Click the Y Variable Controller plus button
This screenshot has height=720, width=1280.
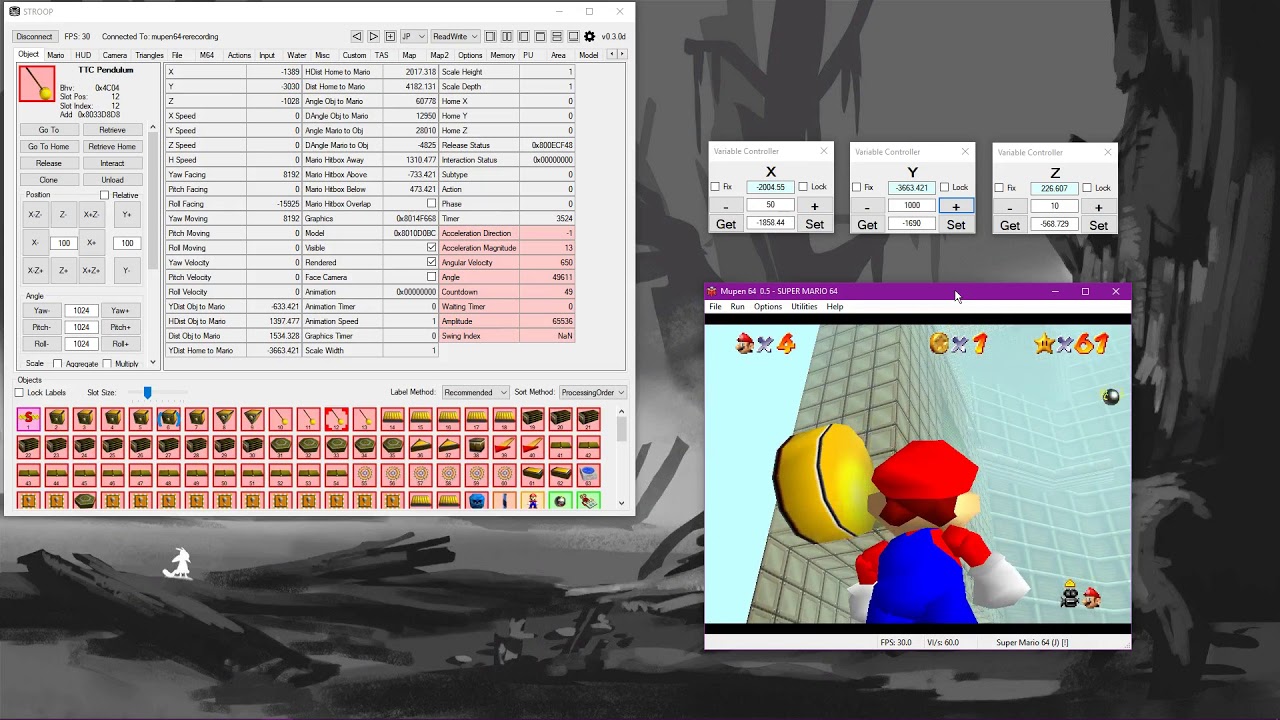[955, 206]
